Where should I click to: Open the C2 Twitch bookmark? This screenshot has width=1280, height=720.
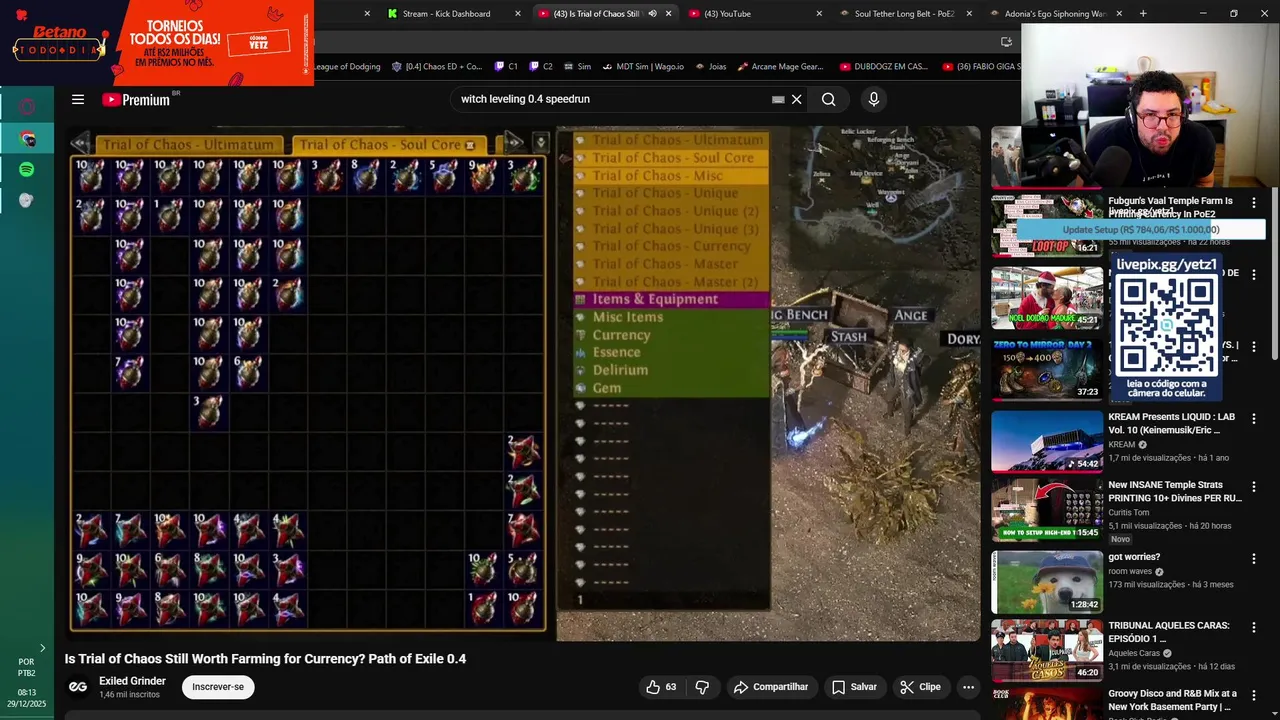pos(541,67)
